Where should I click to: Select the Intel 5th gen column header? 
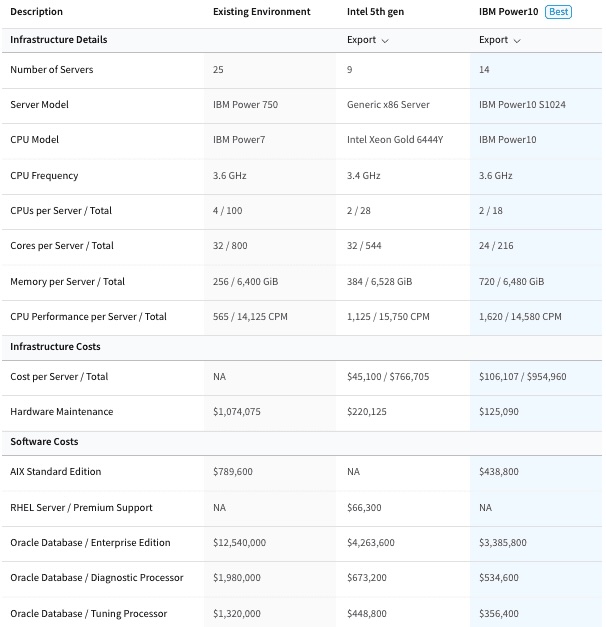375,12
